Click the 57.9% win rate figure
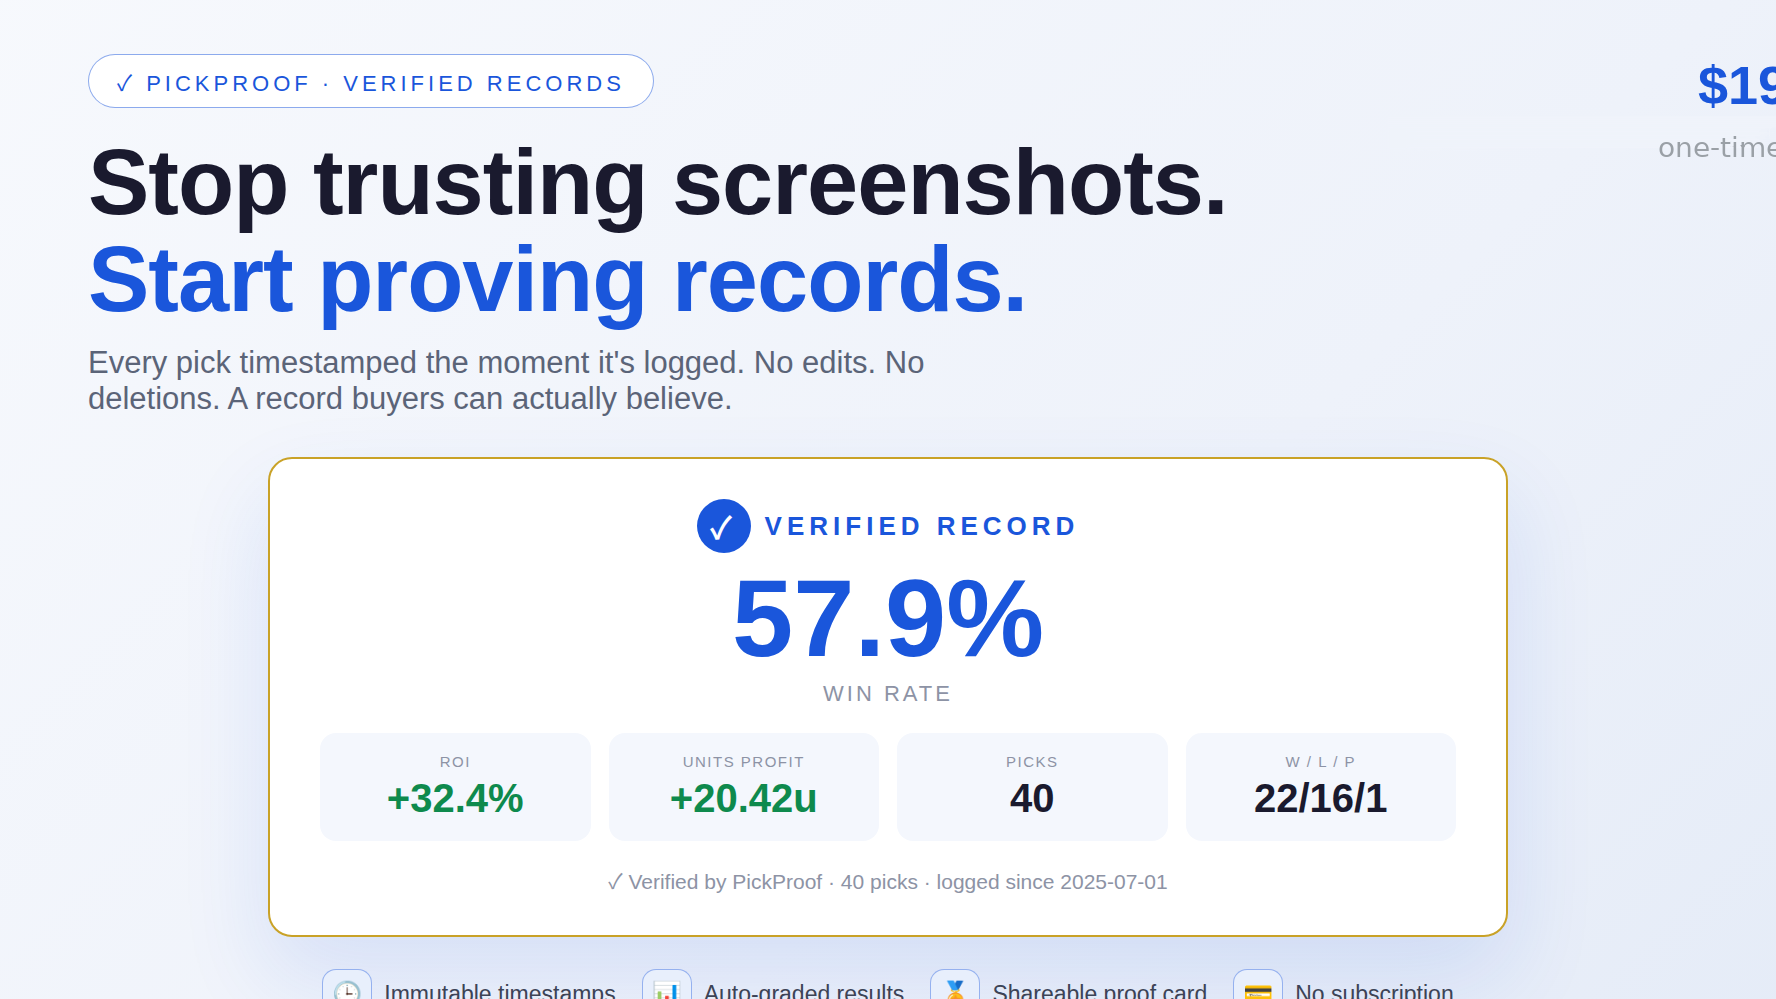 pos(888,619)
